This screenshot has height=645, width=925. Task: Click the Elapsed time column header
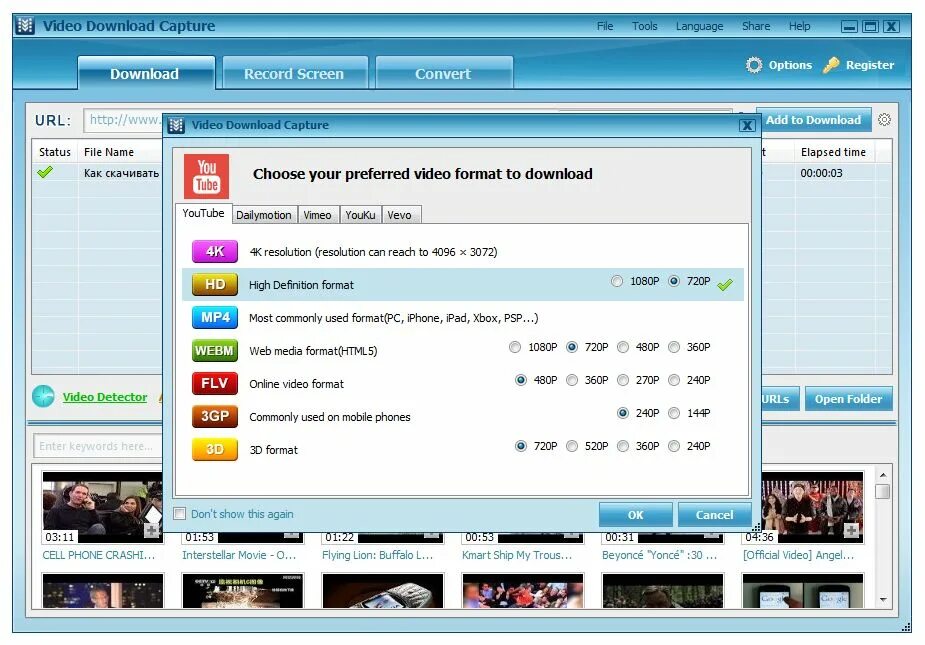coord(833,152)
